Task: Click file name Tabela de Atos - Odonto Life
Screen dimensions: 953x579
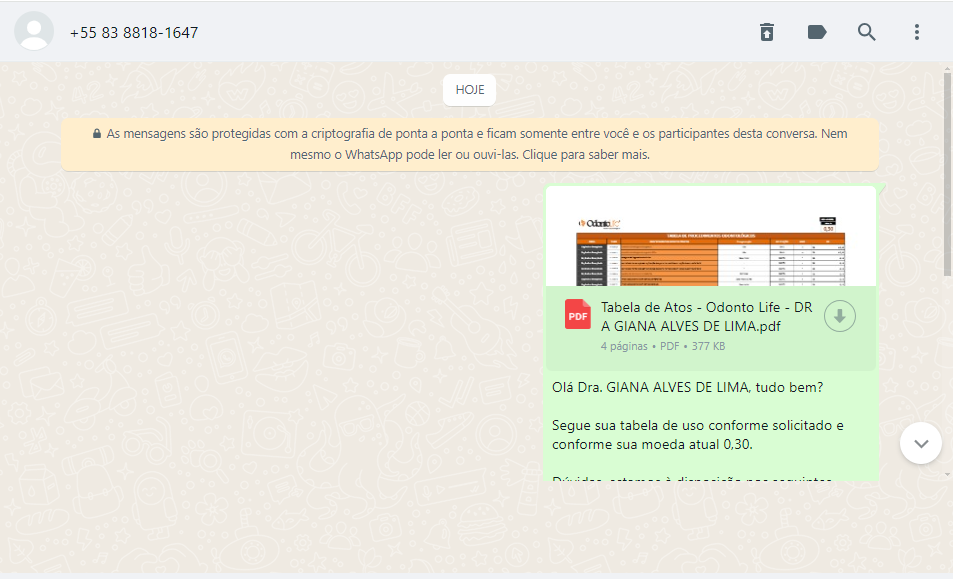Action: (x=706, y=317)
